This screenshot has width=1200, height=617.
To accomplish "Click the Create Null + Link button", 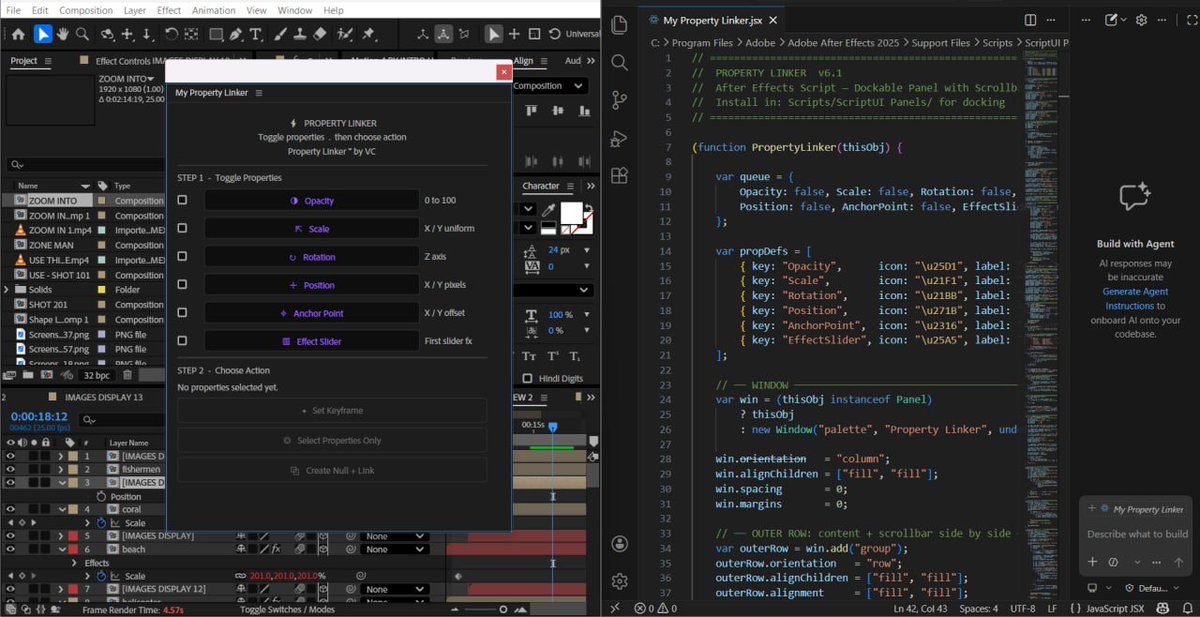I will point(332,470).
